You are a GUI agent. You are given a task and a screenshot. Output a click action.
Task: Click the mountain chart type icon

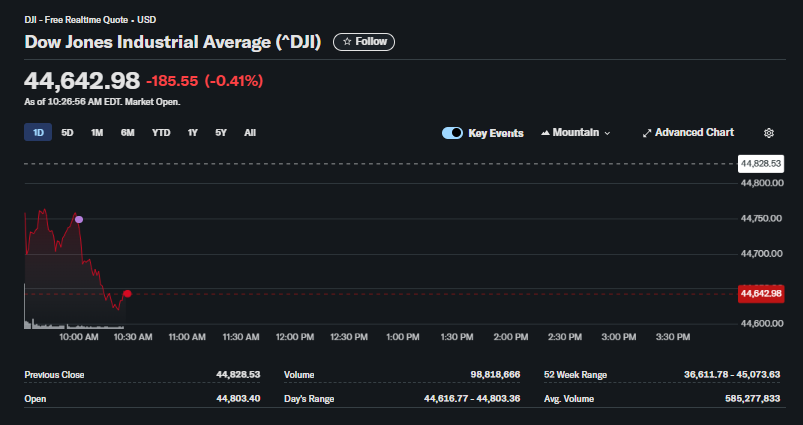click(x=545, y=133)
